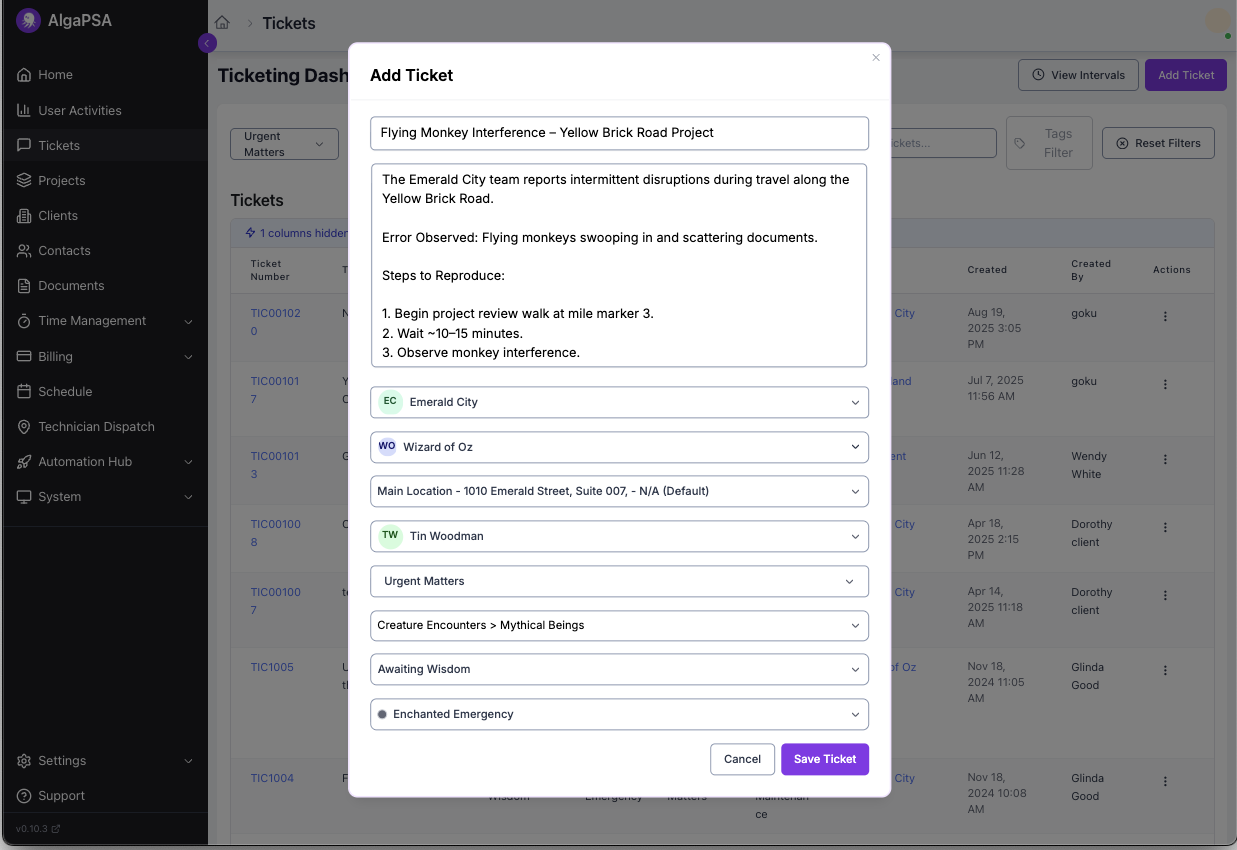Image resolution: width=1237 pixels, height=850 pixels.
Task: Open the Emerald City client dropdown
Action: (619, 402)
